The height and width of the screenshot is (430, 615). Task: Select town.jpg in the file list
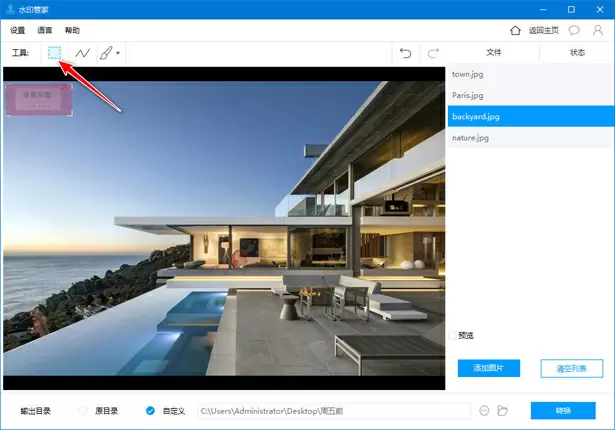[x=531, y=74]
